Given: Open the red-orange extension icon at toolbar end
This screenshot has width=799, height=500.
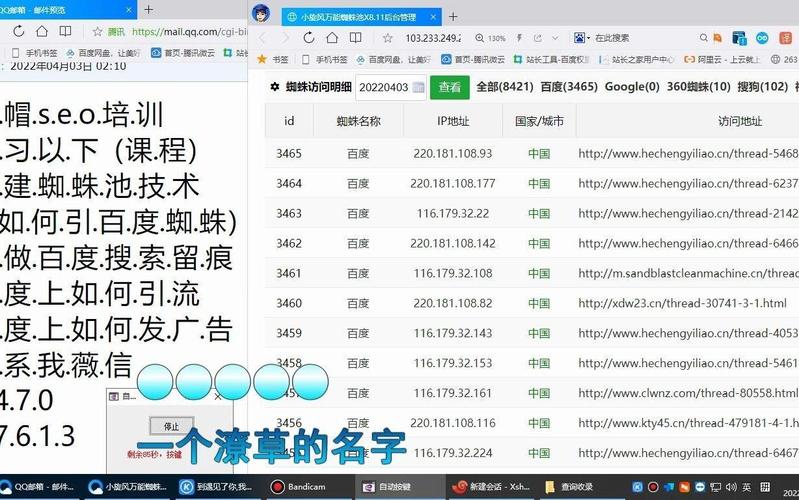Looking at the screenshot, I should (785, 38).
